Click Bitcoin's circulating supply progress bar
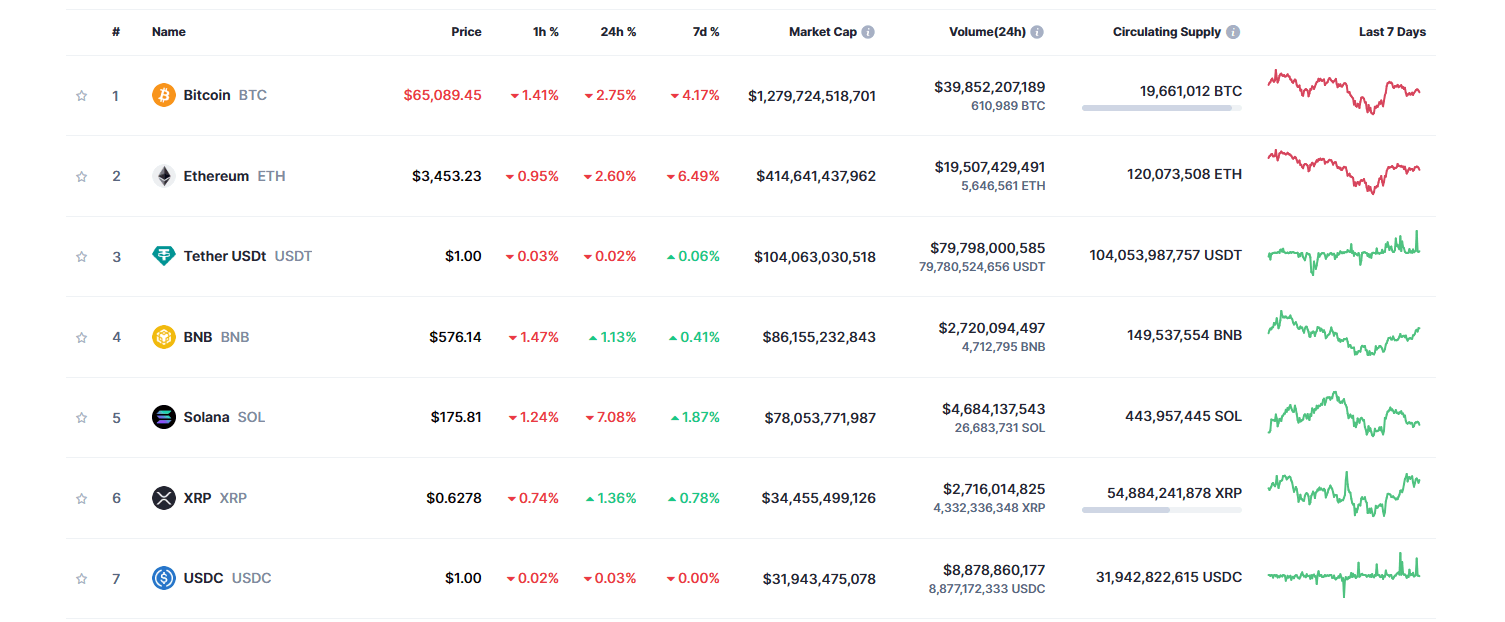 (1161, 108)
